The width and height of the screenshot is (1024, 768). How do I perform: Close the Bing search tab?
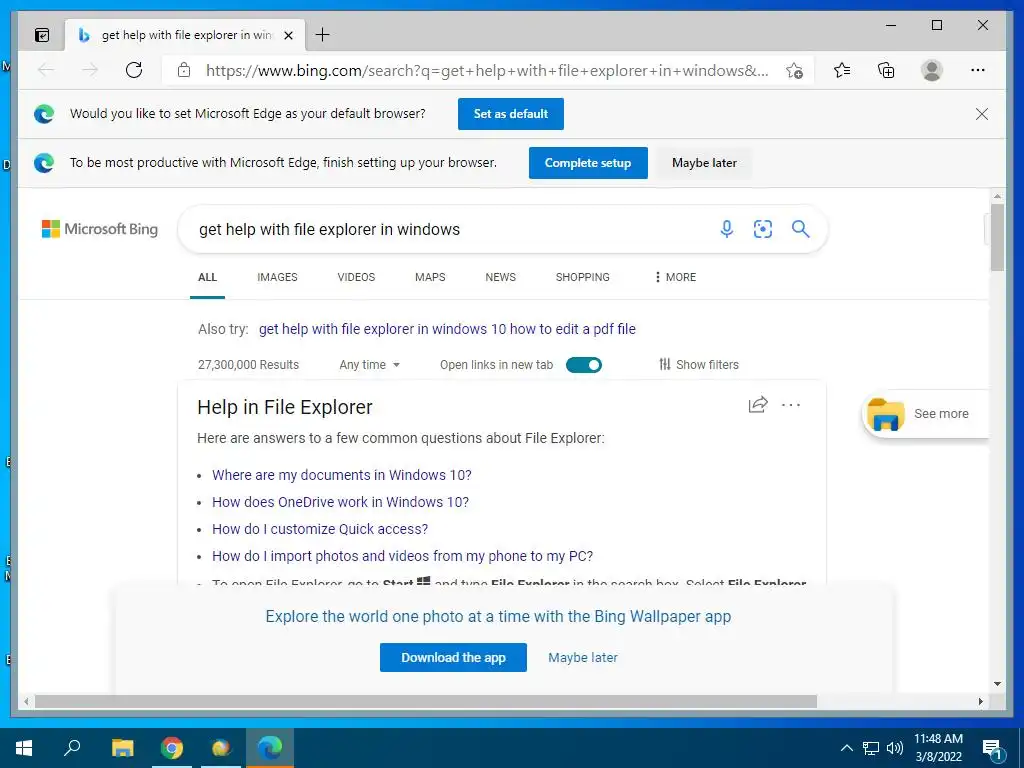(288, 35)
